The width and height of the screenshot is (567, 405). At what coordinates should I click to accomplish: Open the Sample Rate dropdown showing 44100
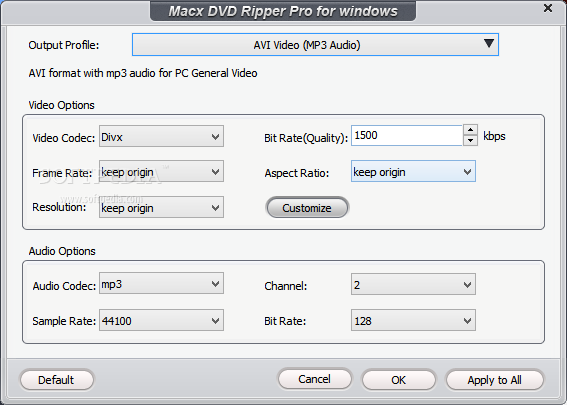click(161, 320)
